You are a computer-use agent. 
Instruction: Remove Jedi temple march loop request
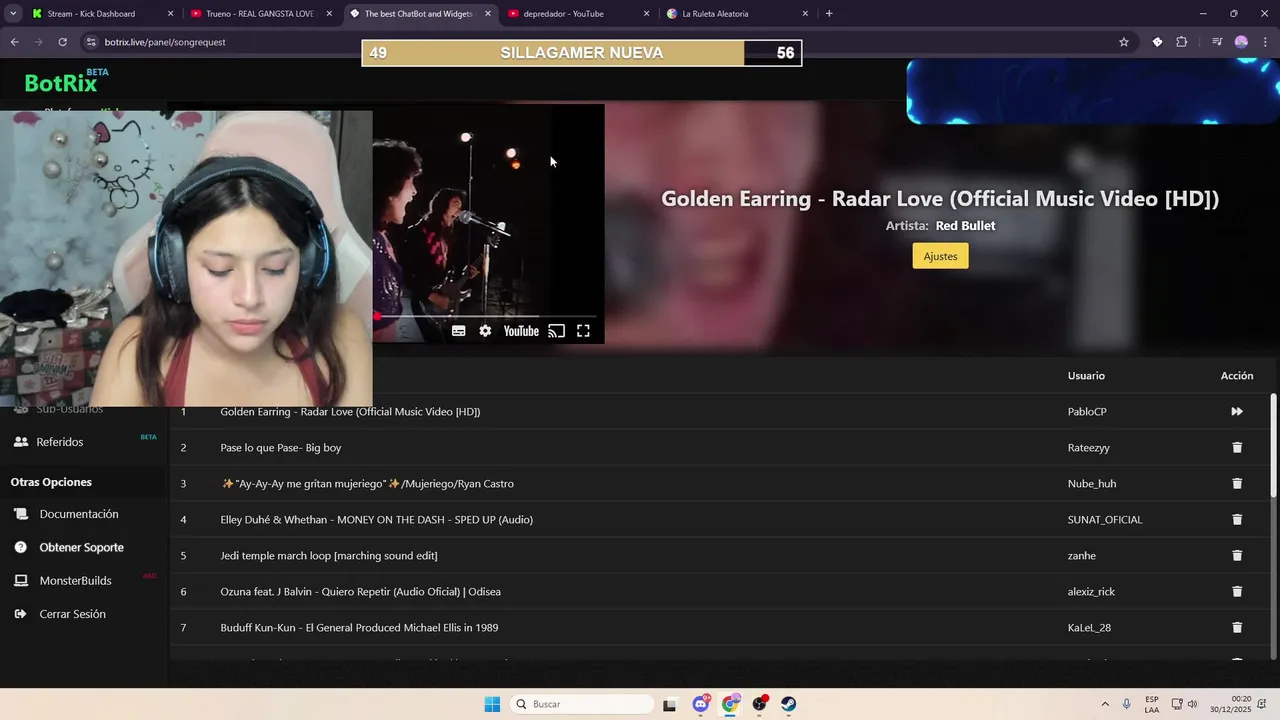(x=1237, y=556)
